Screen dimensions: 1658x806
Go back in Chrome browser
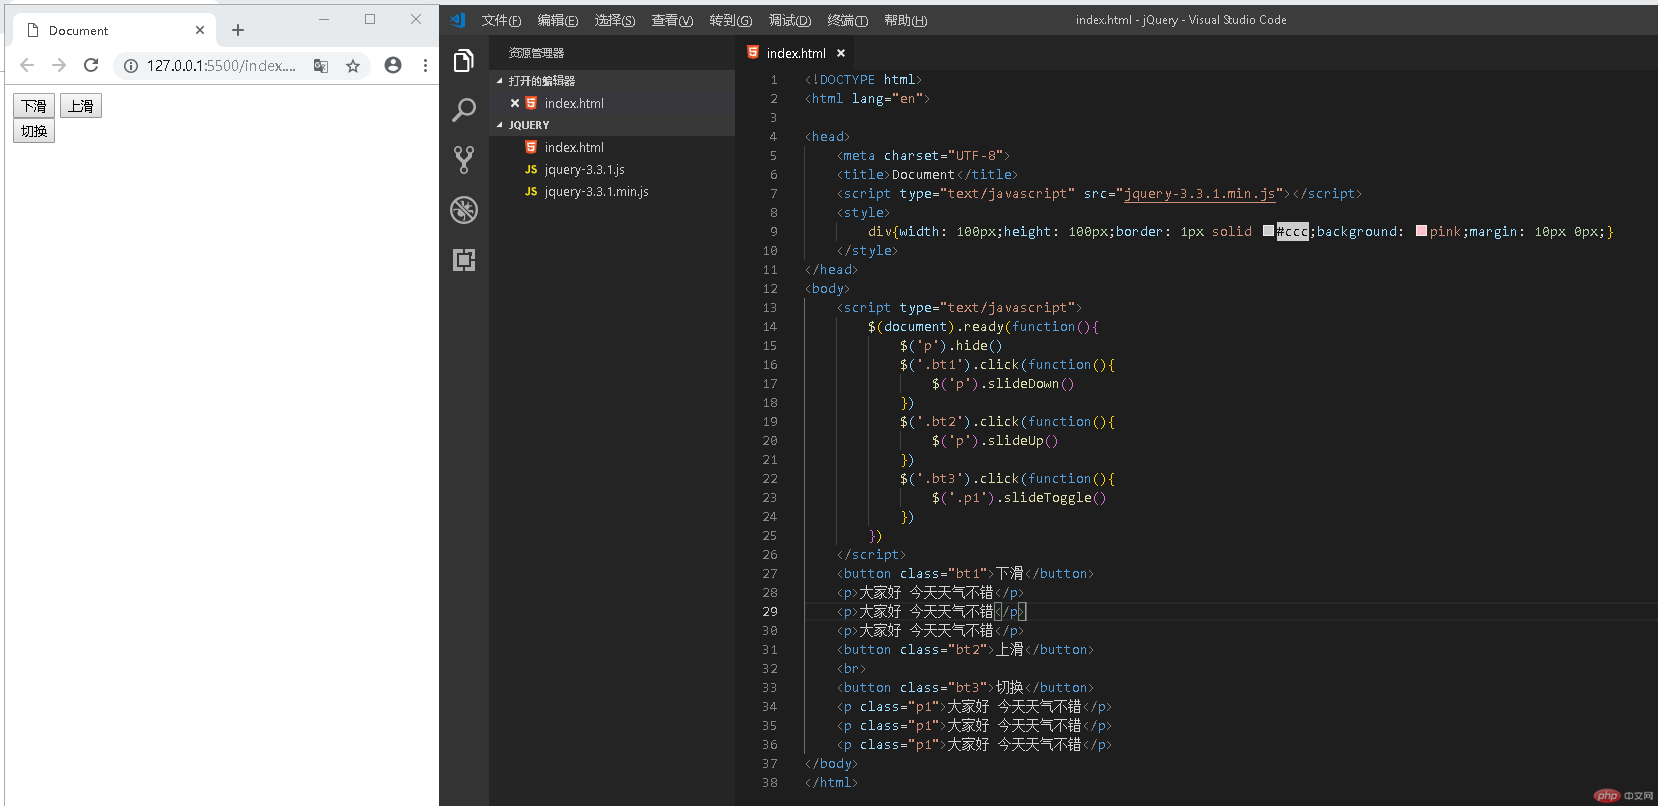pos(27,65)
